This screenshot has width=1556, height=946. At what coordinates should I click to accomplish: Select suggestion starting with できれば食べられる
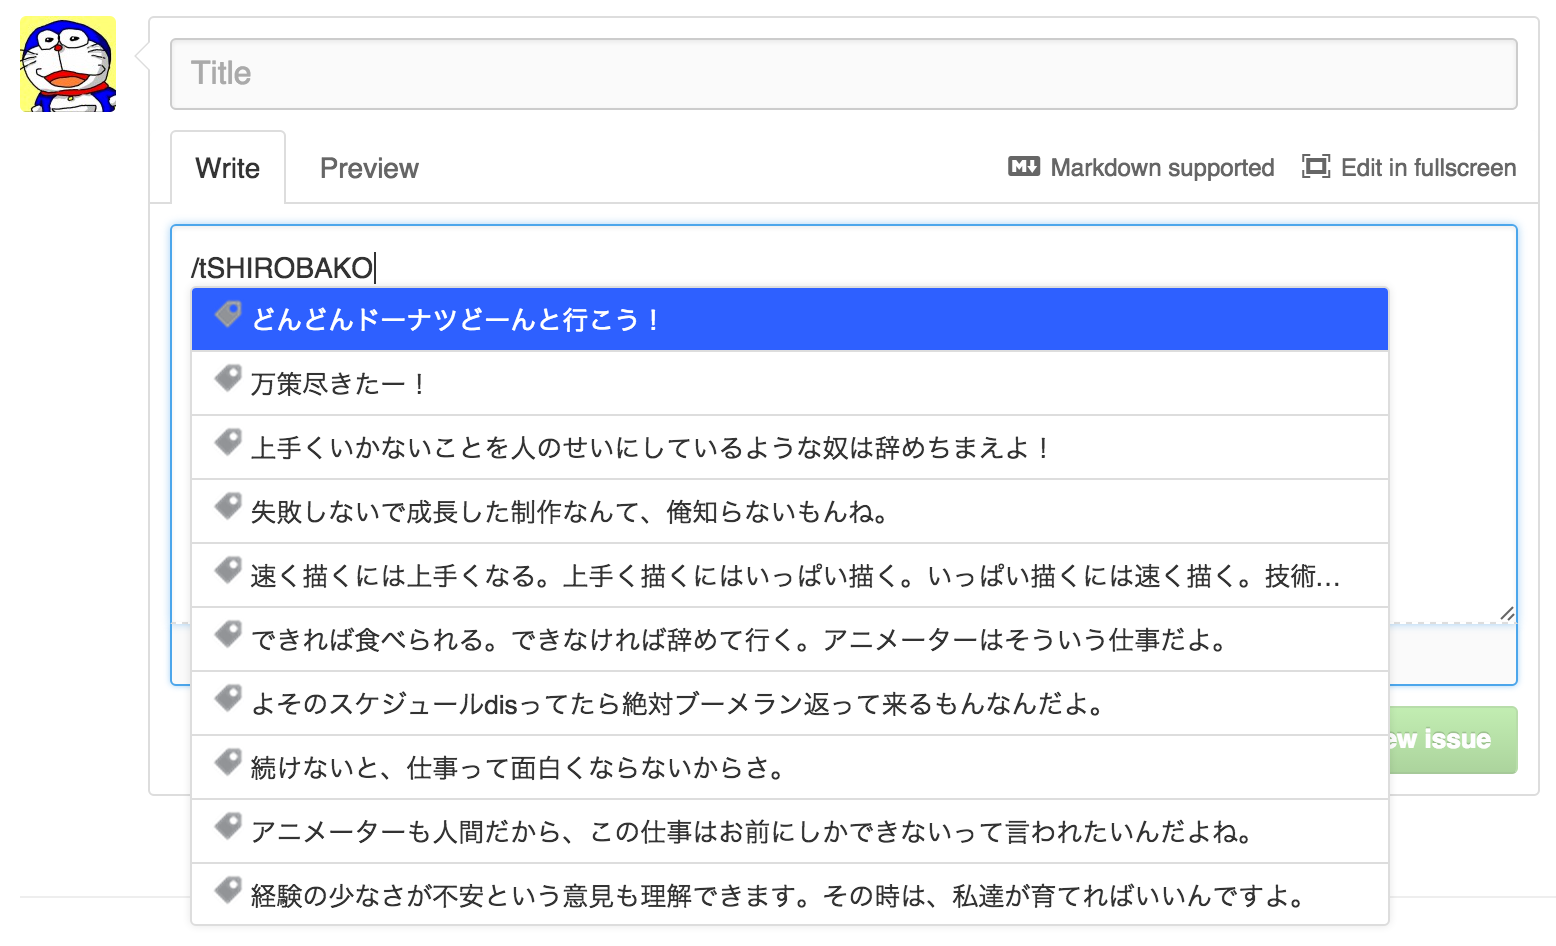coord(790,639)
